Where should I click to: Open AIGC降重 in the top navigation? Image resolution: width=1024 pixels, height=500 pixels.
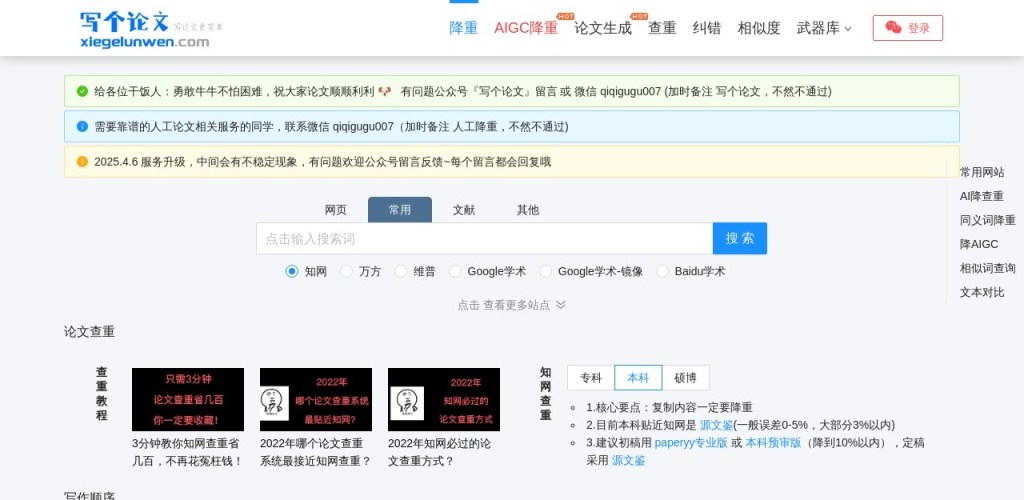pos(526,28)
